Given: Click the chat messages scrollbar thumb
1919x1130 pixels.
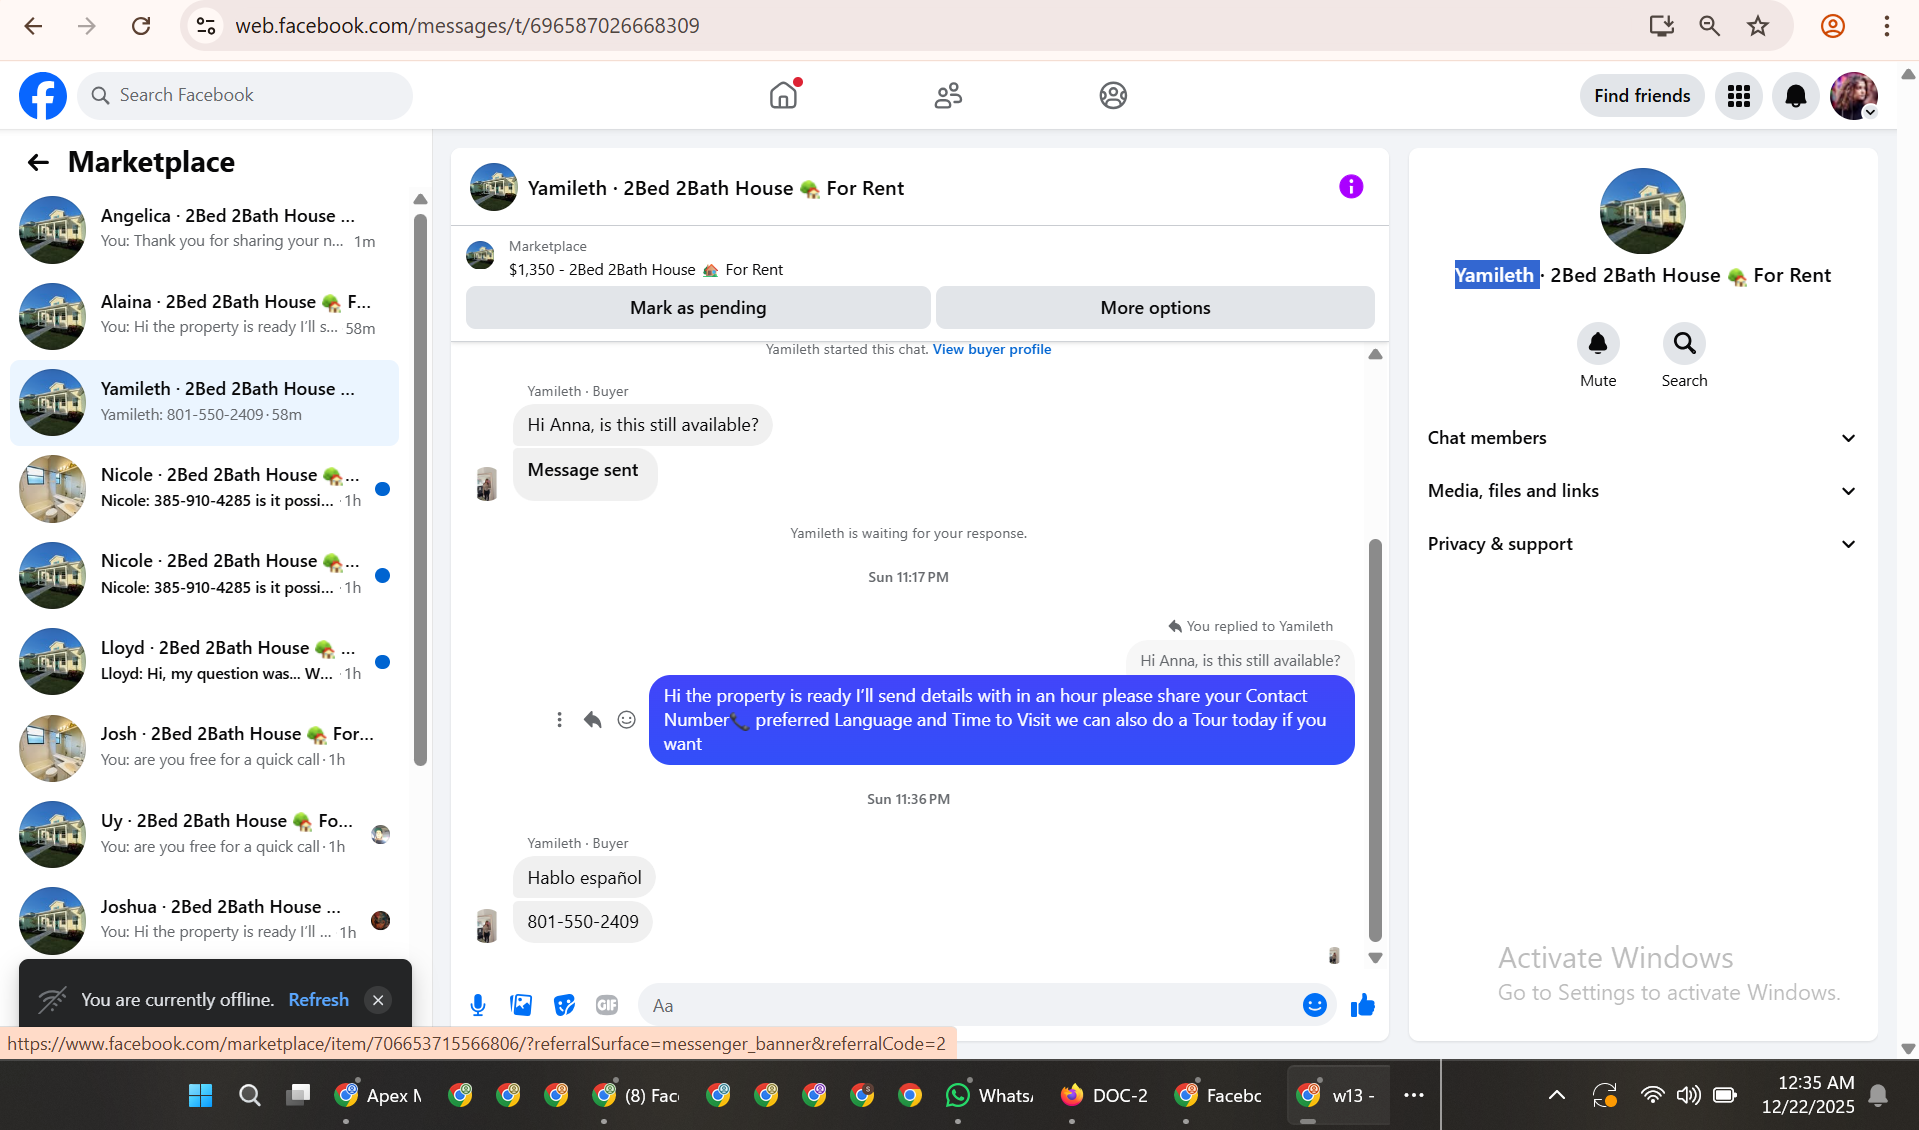Looking at the screenshot, I should (x=1375, y=740).
